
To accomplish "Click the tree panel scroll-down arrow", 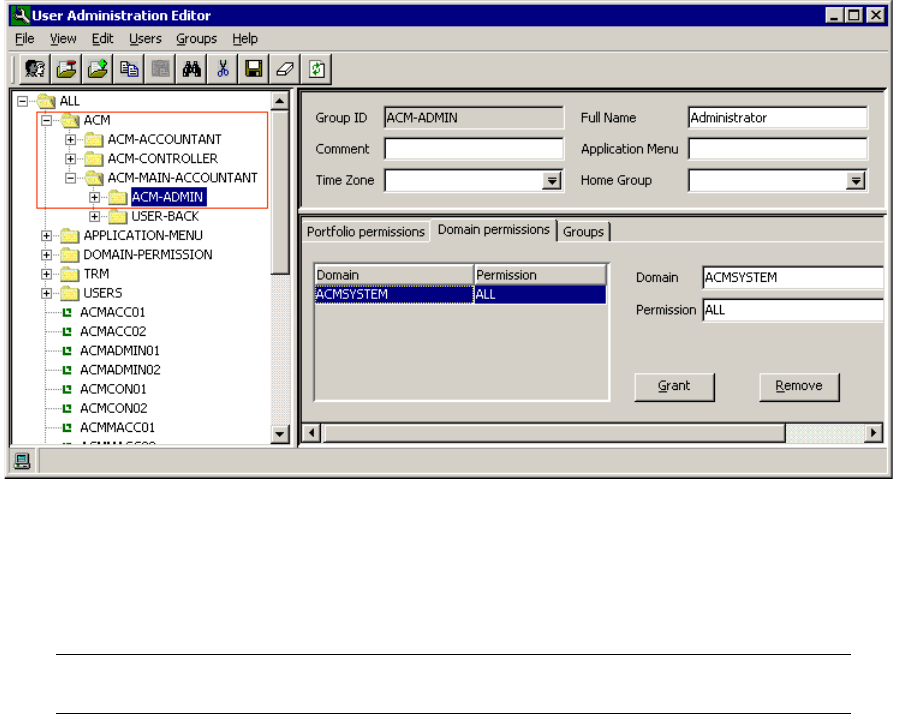I will tap(281, 435).
